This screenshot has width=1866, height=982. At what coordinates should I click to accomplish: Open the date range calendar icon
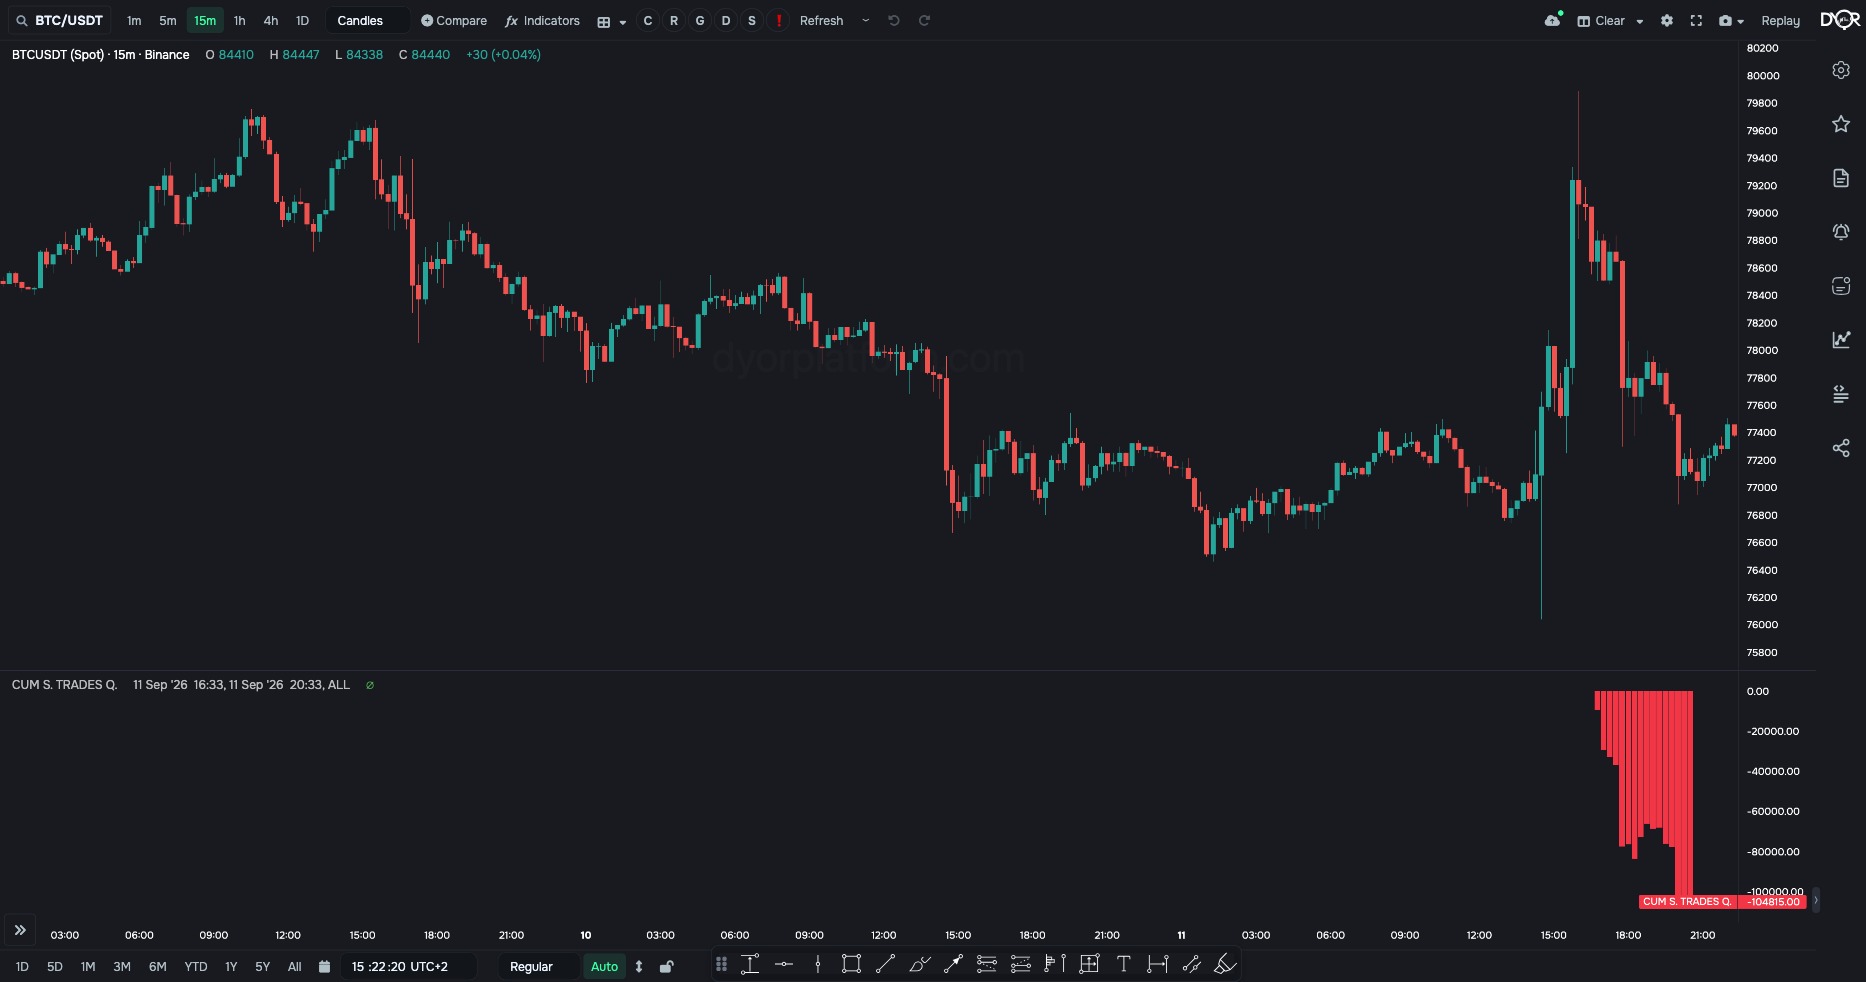pos(324,967)
